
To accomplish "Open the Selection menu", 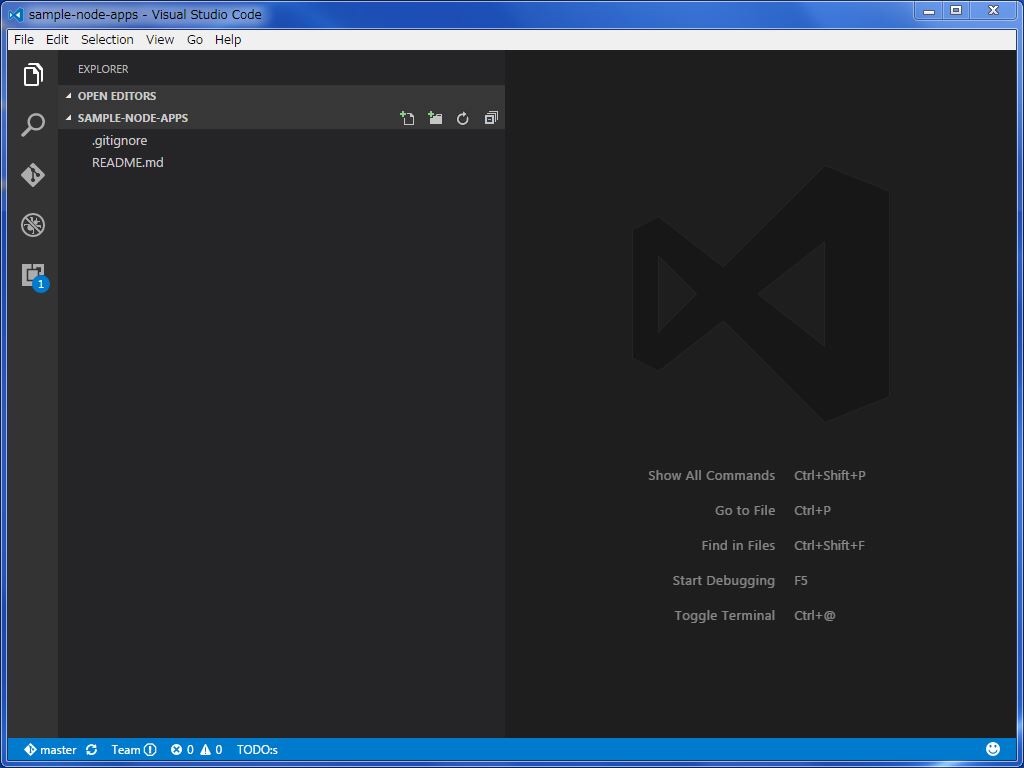I will click(x=107, y=40).
